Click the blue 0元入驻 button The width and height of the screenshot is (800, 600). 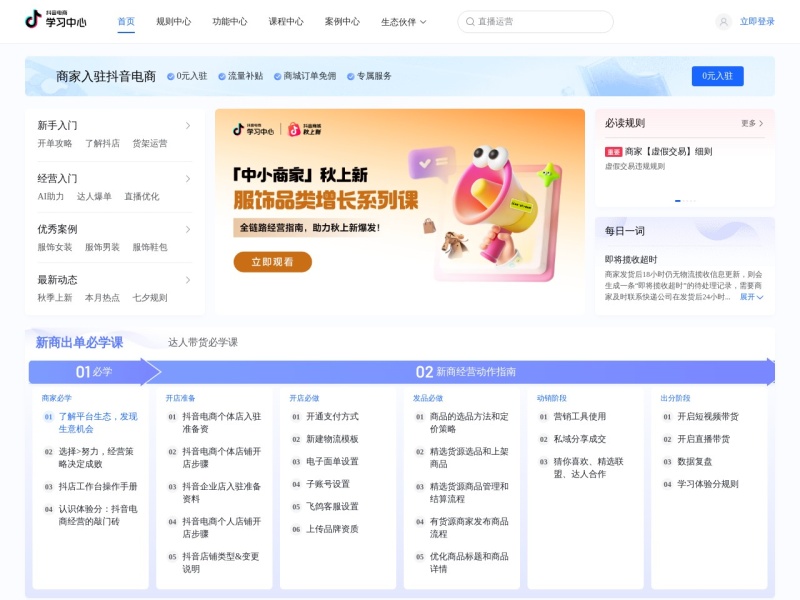(x=717, y=76)
